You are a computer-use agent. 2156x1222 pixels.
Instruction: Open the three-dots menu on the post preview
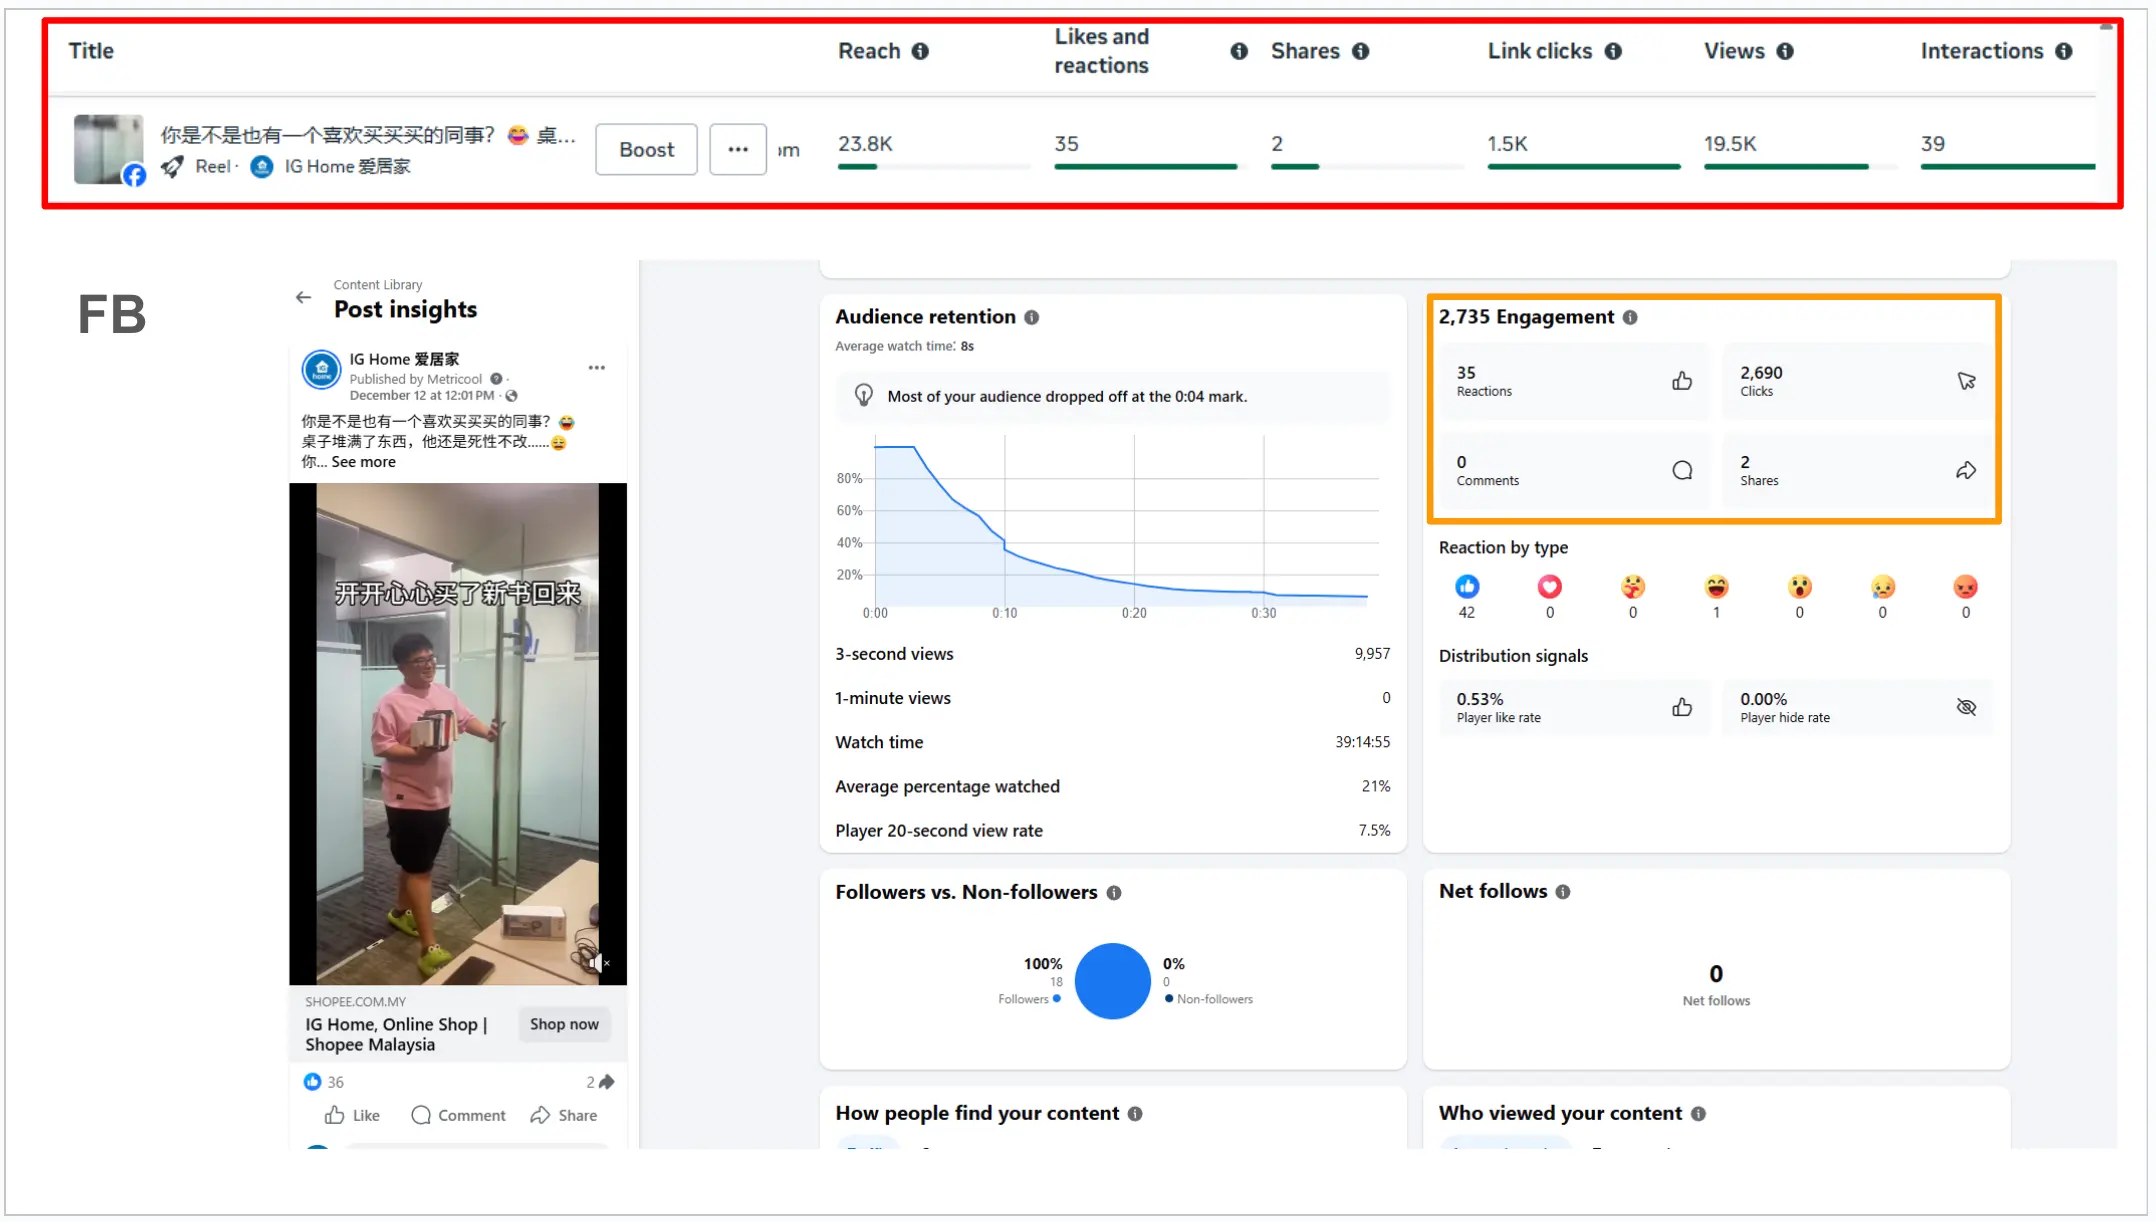[596, 368]
